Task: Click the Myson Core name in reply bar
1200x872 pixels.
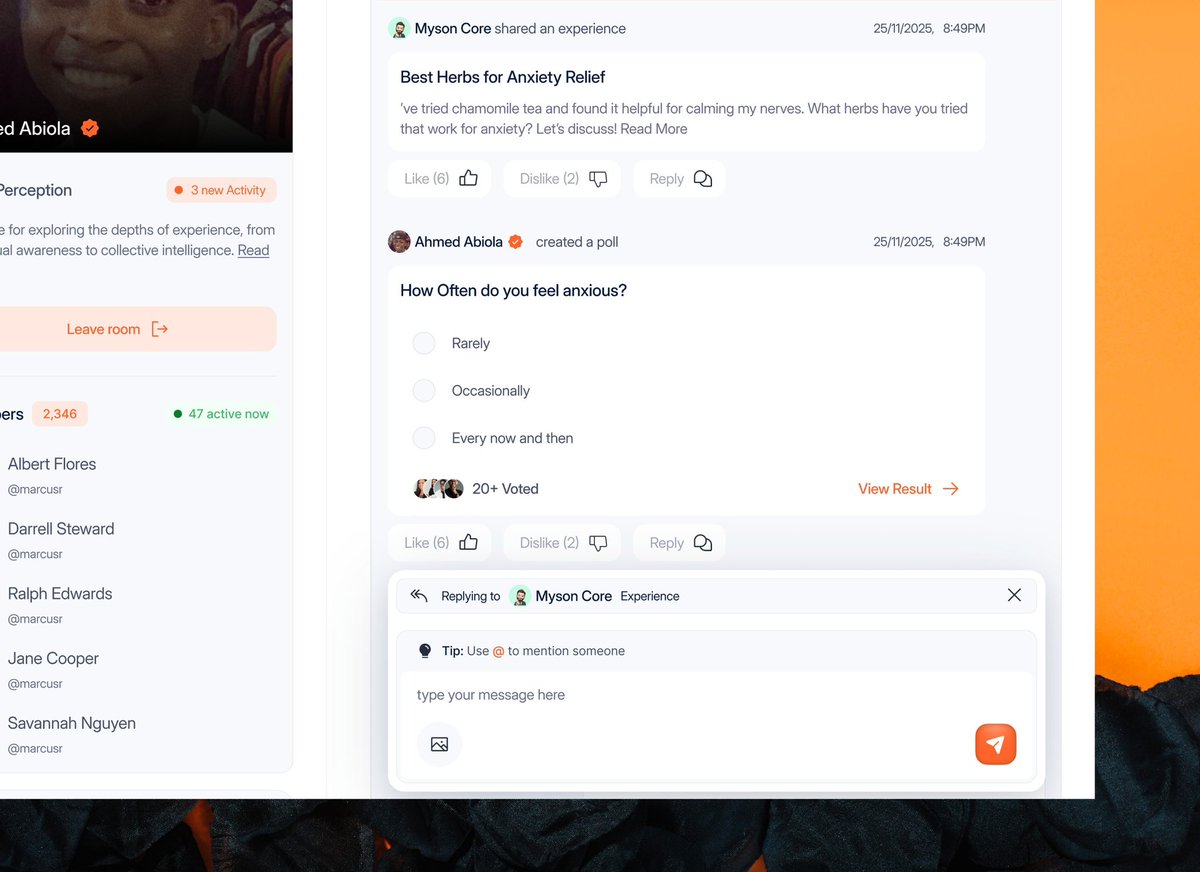Action: (574, 596)
